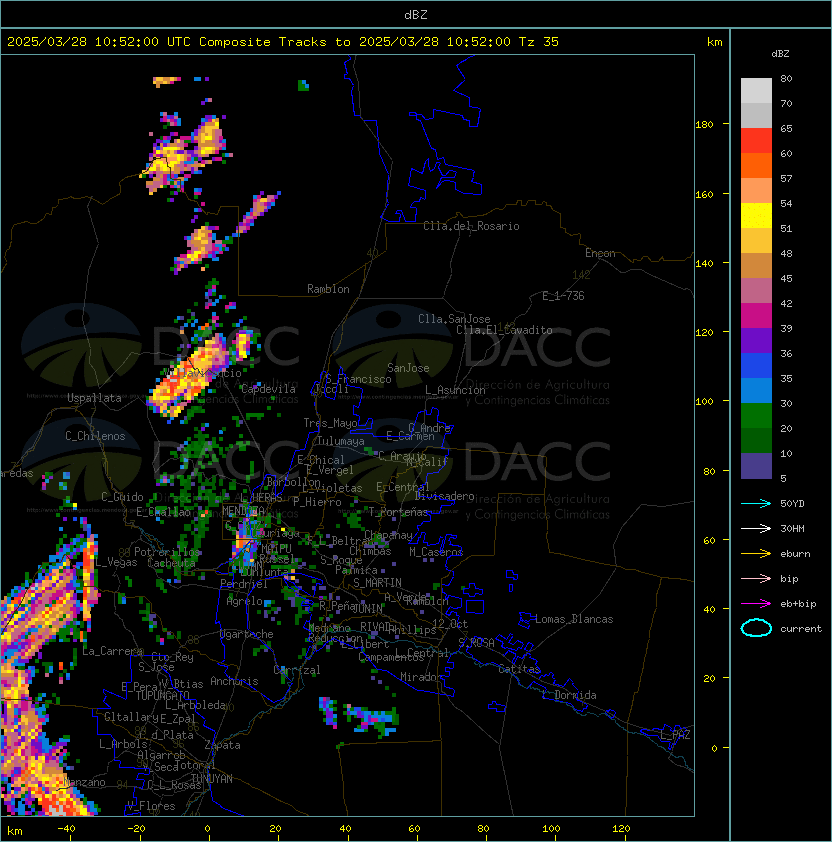Click the 'C_Guido' map label
Screen dimensions: 832x842
[x=122, y=497]
